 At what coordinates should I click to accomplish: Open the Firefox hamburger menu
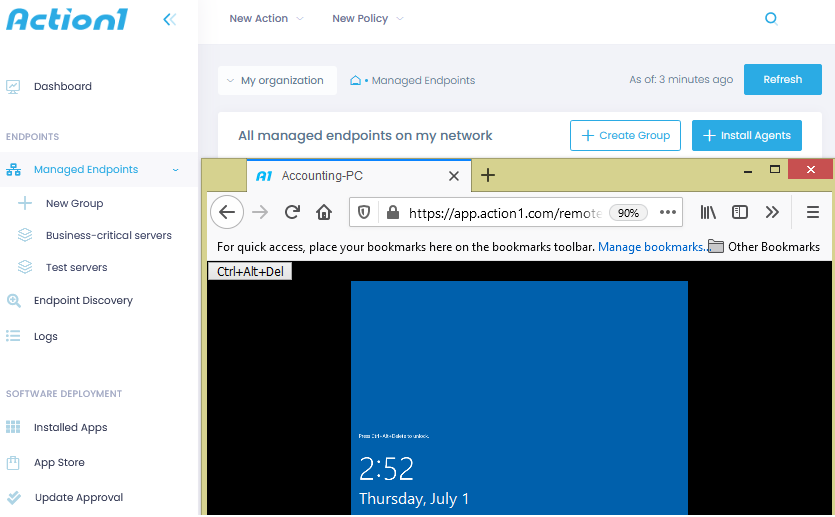(x=813, y=212)
